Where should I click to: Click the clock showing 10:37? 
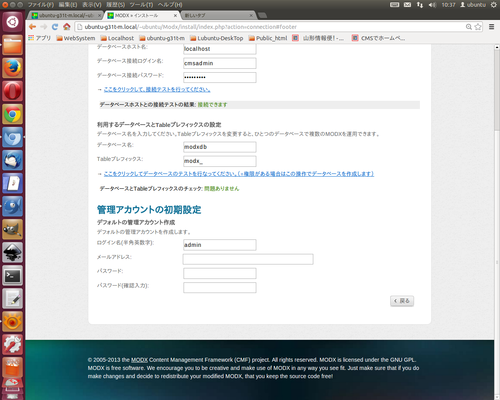point(448,5)
